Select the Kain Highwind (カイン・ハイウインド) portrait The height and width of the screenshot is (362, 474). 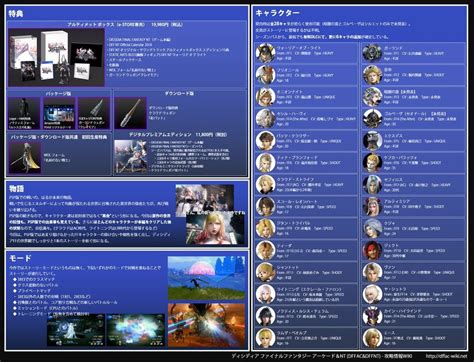372,316
